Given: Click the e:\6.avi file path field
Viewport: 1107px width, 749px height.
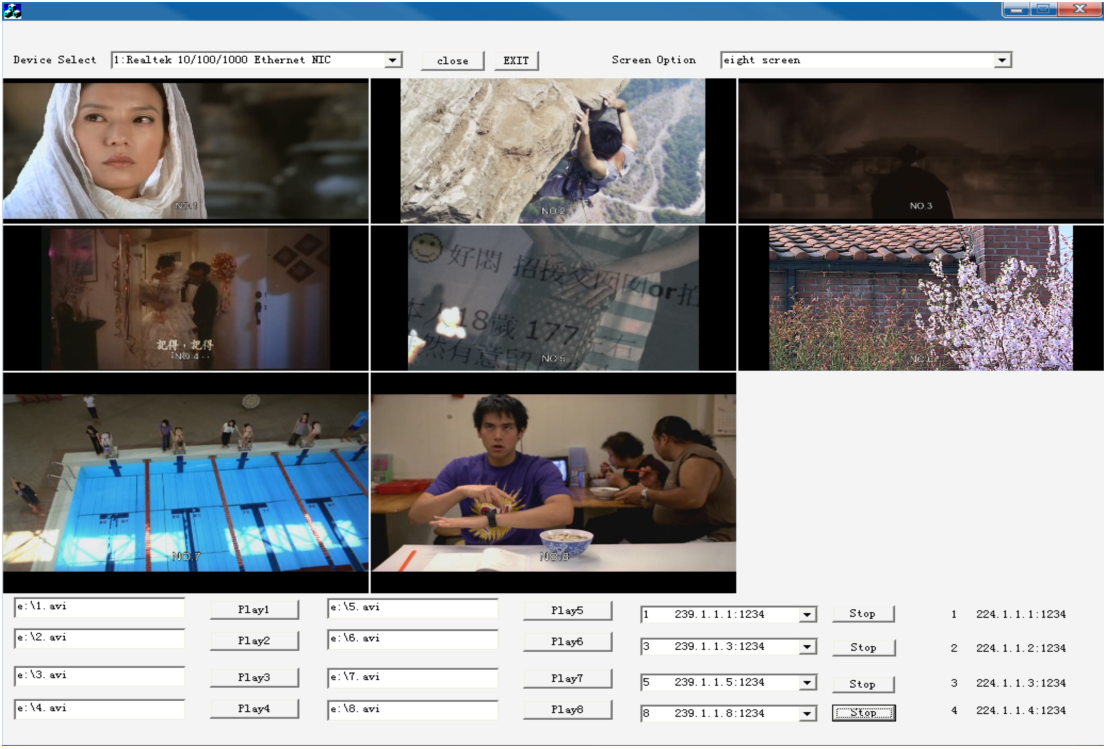Looking at the screenshot, I should (x=413, y=639).
